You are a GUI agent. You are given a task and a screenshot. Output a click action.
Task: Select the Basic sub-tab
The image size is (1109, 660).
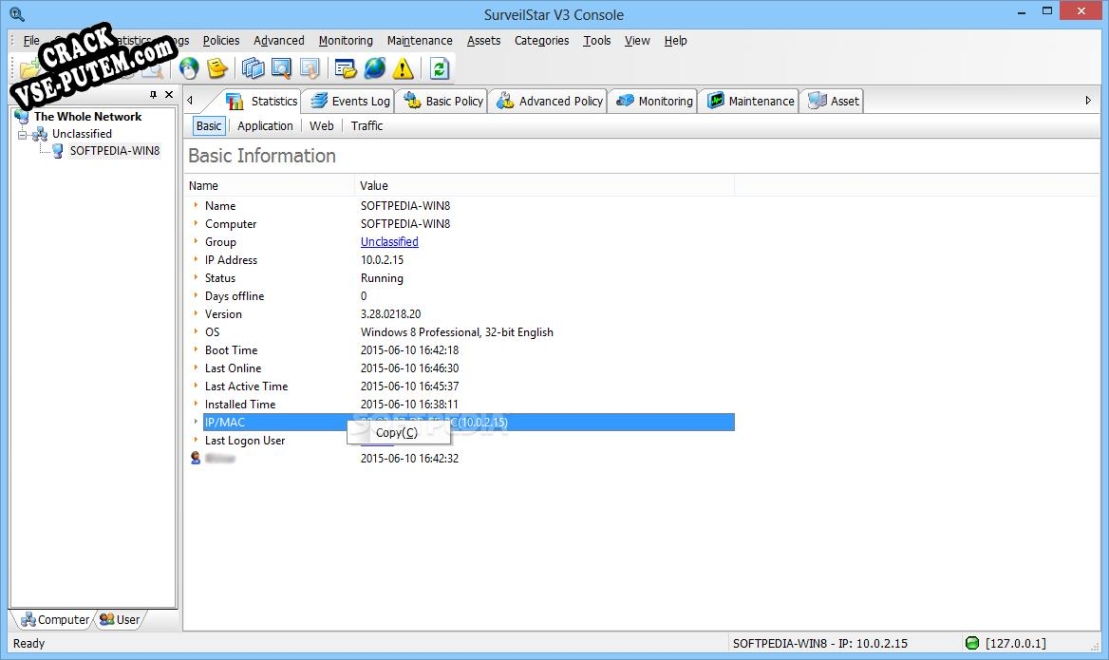(x=209, y=126)
